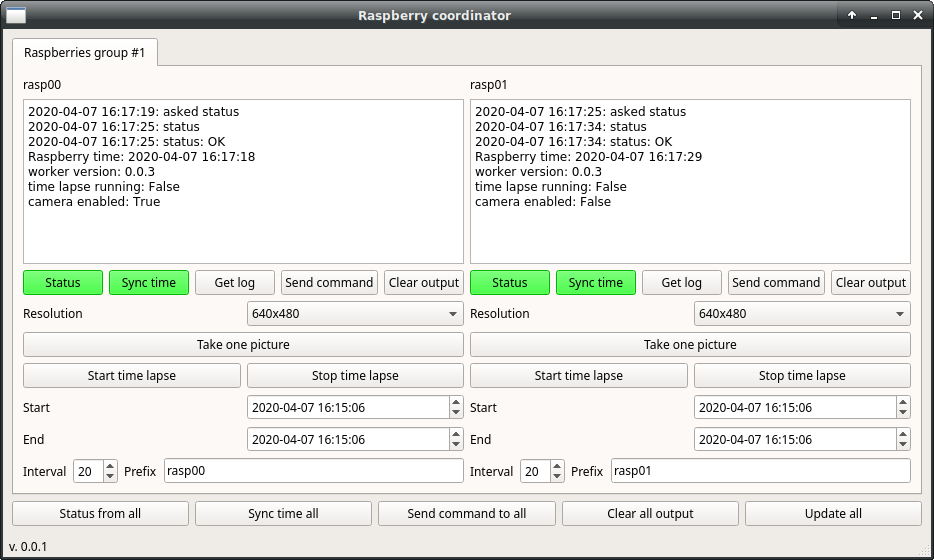934x560 pixels.
Task: Increase rasp01 Interval with up arrow
Action: (557, 466)
